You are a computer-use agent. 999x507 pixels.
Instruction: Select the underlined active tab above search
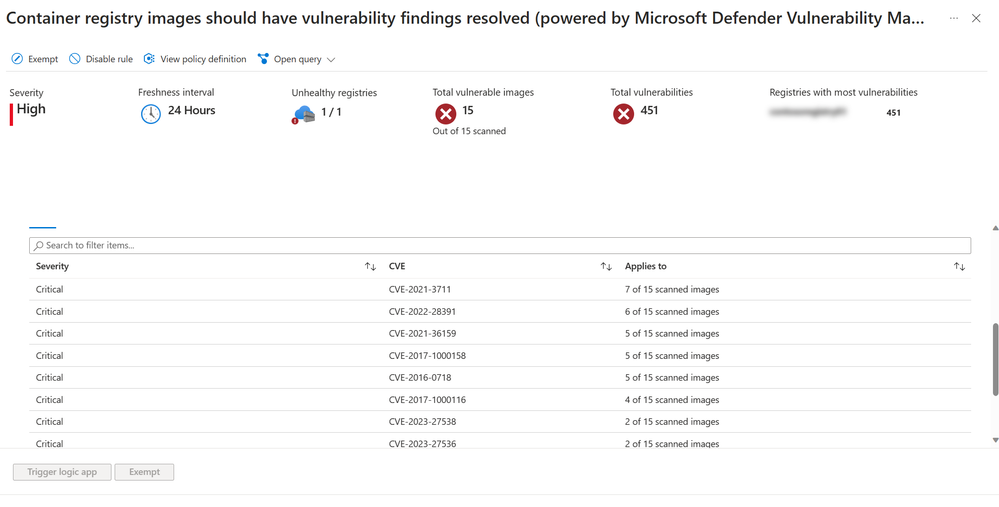pyautogui.click(x=42, y=222)
